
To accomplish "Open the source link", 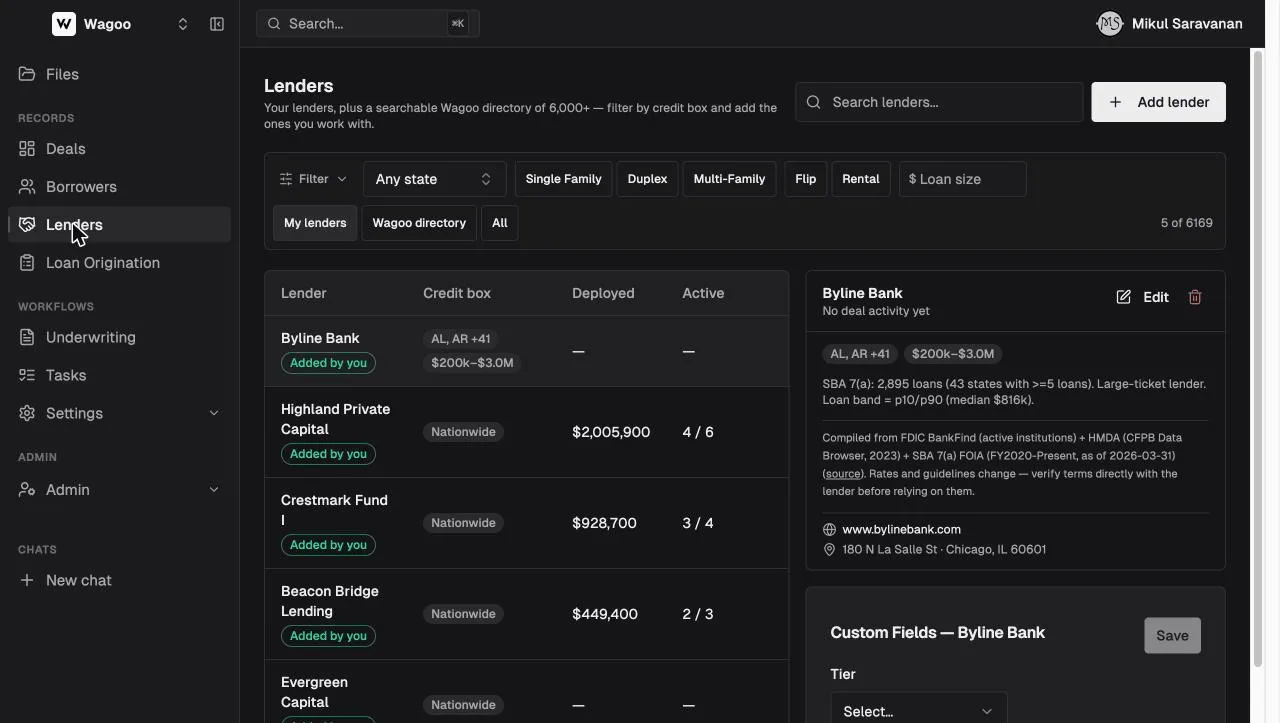I will pos(843,474).
